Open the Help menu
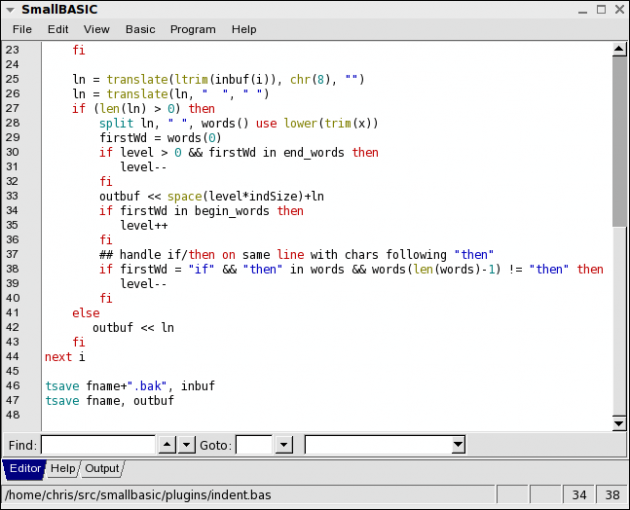Viewport: 630px width, 510px height. tap(244, 29)
